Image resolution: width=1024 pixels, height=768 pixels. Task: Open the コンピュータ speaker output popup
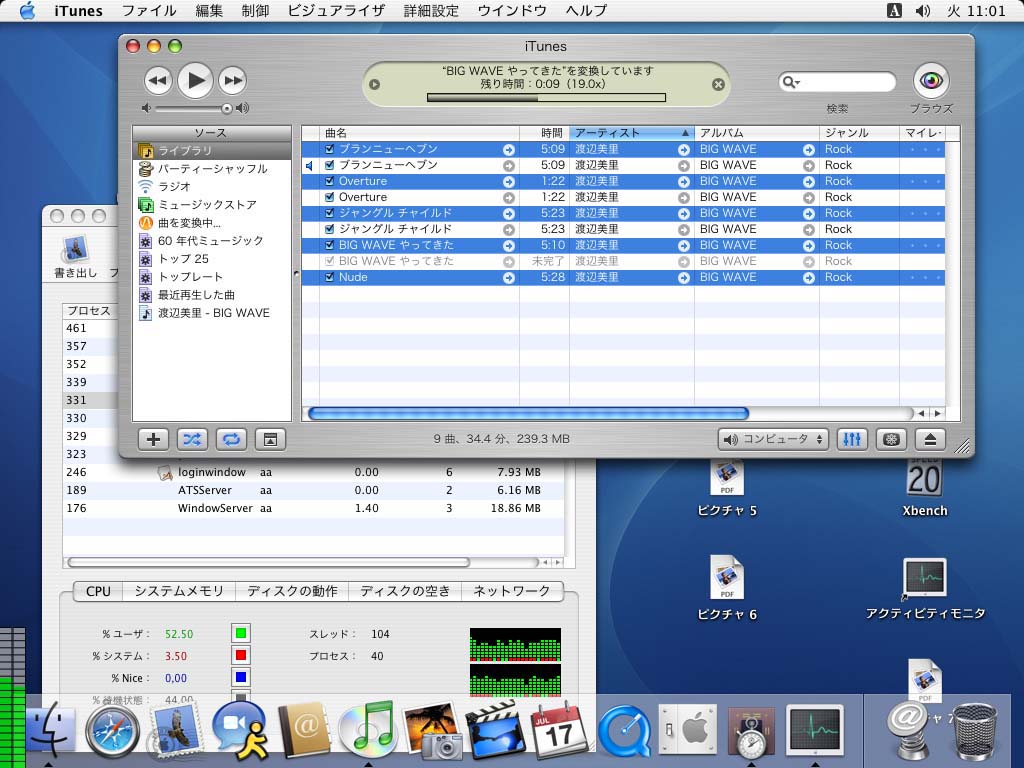click(773, 440)
